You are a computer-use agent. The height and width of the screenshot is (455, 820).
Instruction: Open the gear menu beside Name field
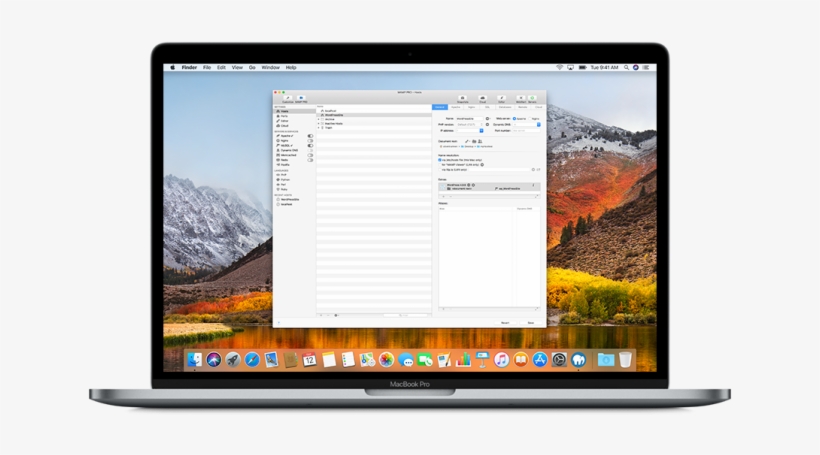click(487, 119)
